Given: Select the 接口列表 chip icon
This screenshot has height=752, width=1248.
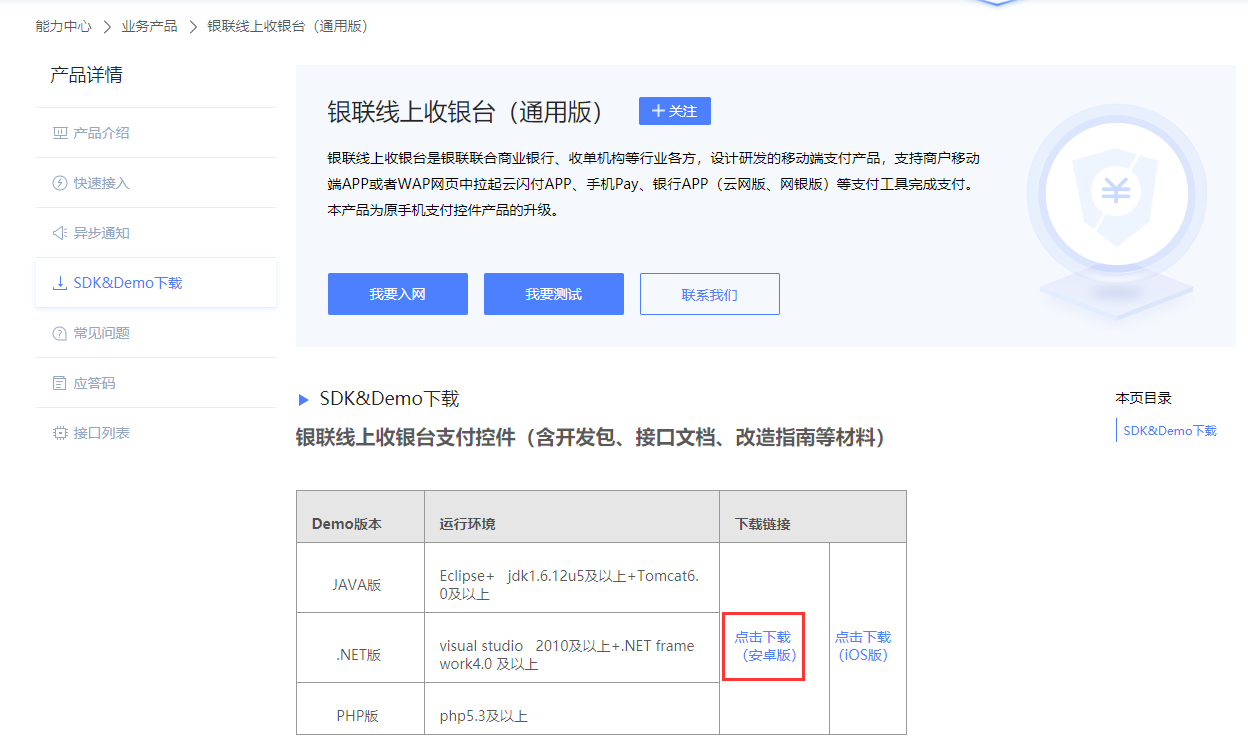Looking at the screenshot, I should click(59, 433).
